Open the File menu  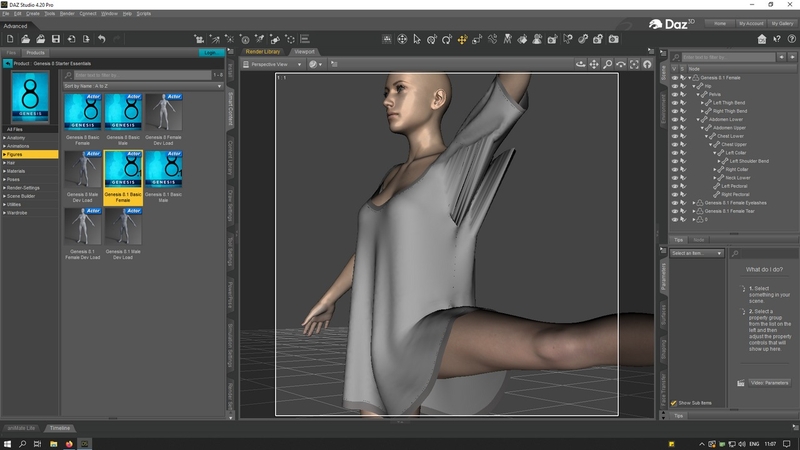6,14
